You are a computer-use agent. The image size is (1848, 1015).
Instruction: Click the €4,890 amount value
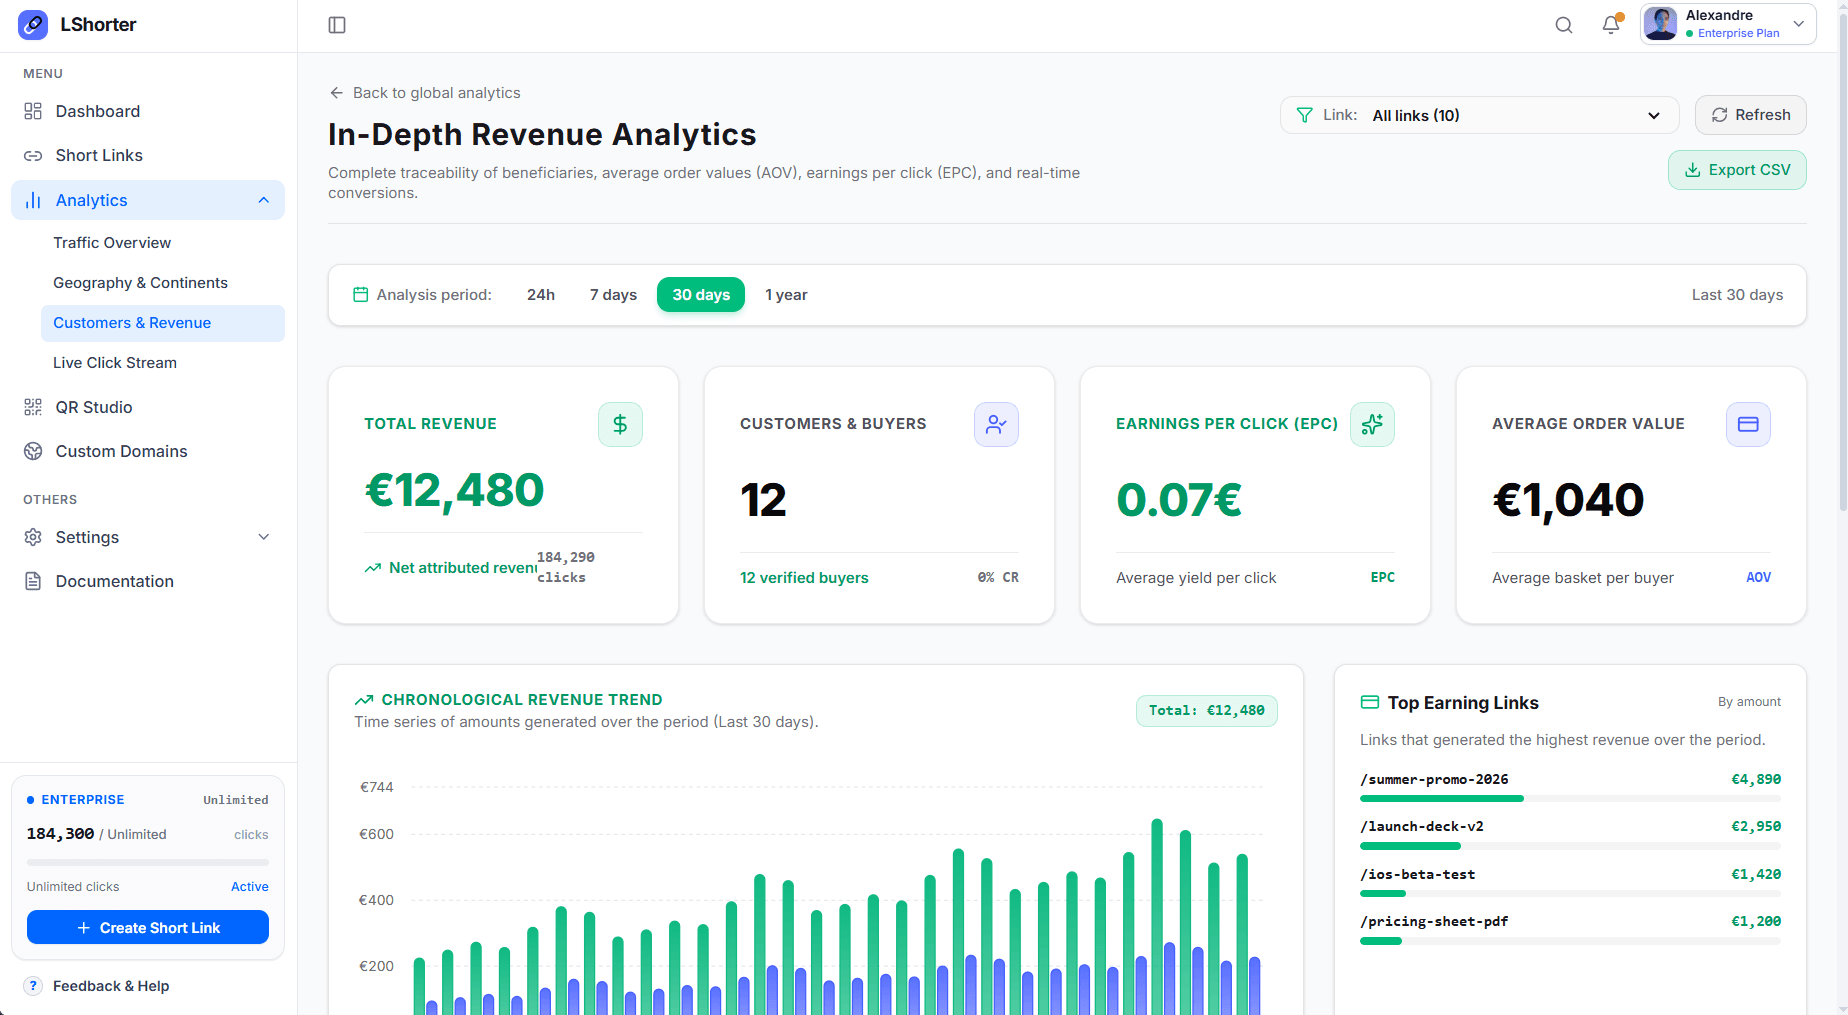coord(1756,779)
